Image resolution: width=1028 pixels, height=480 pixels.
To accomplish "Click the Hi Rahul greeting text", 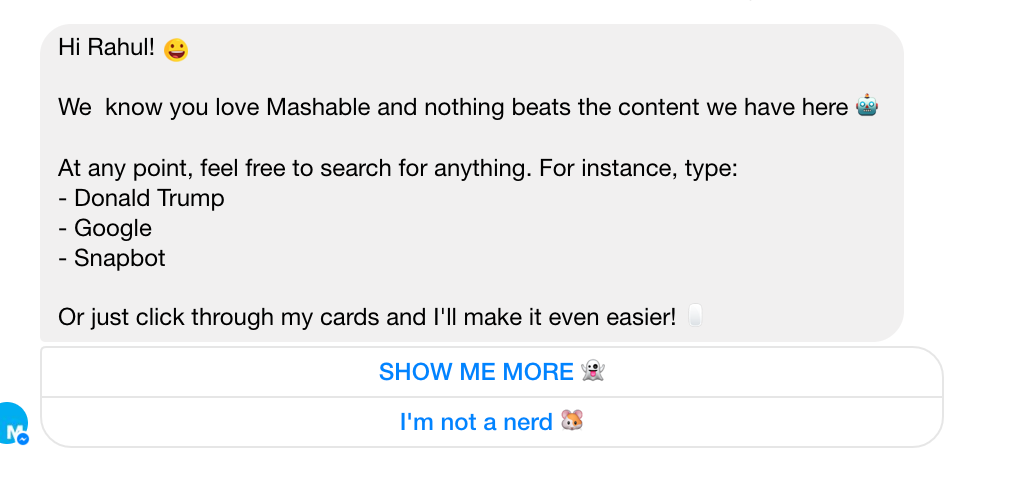I will click(106, 49).
